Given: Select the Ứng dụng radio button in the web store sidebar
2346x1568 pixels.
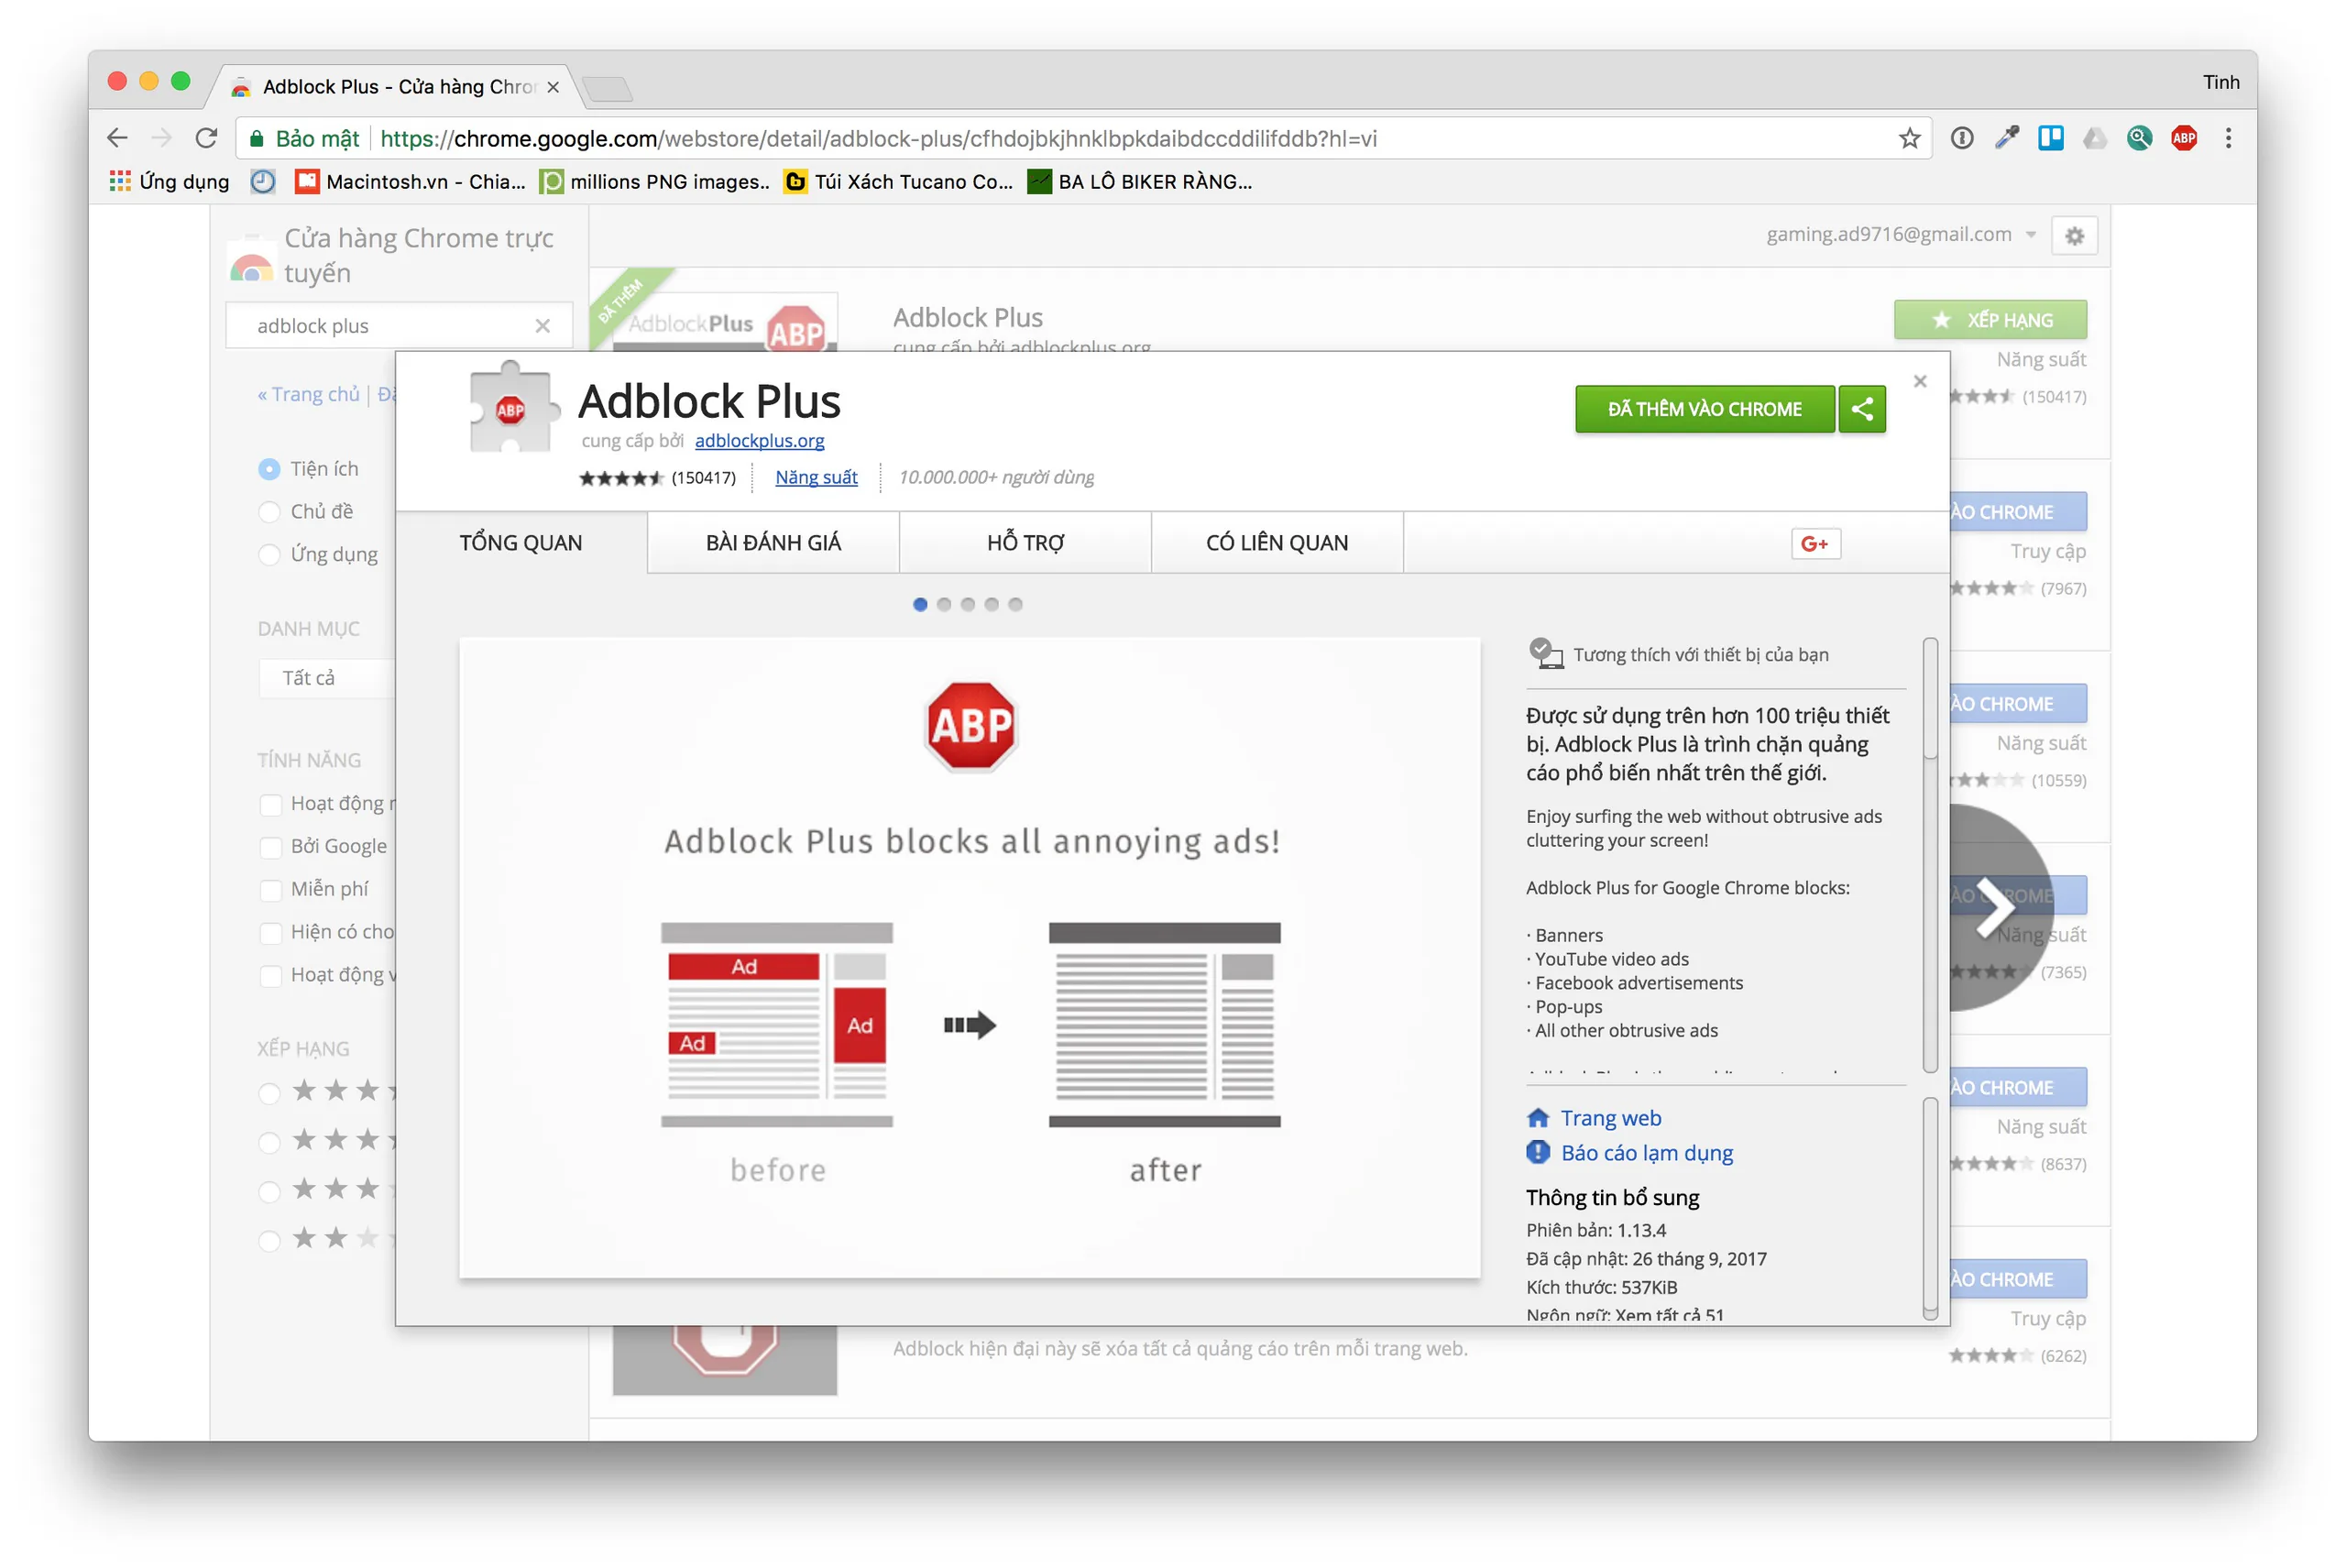Looking at the screenshot, I should coord(269,555).
